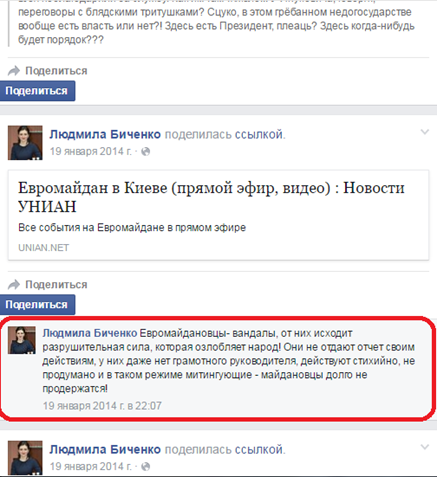Open post options chevron on middle post

pyautogui.click(x=425, y=132)
